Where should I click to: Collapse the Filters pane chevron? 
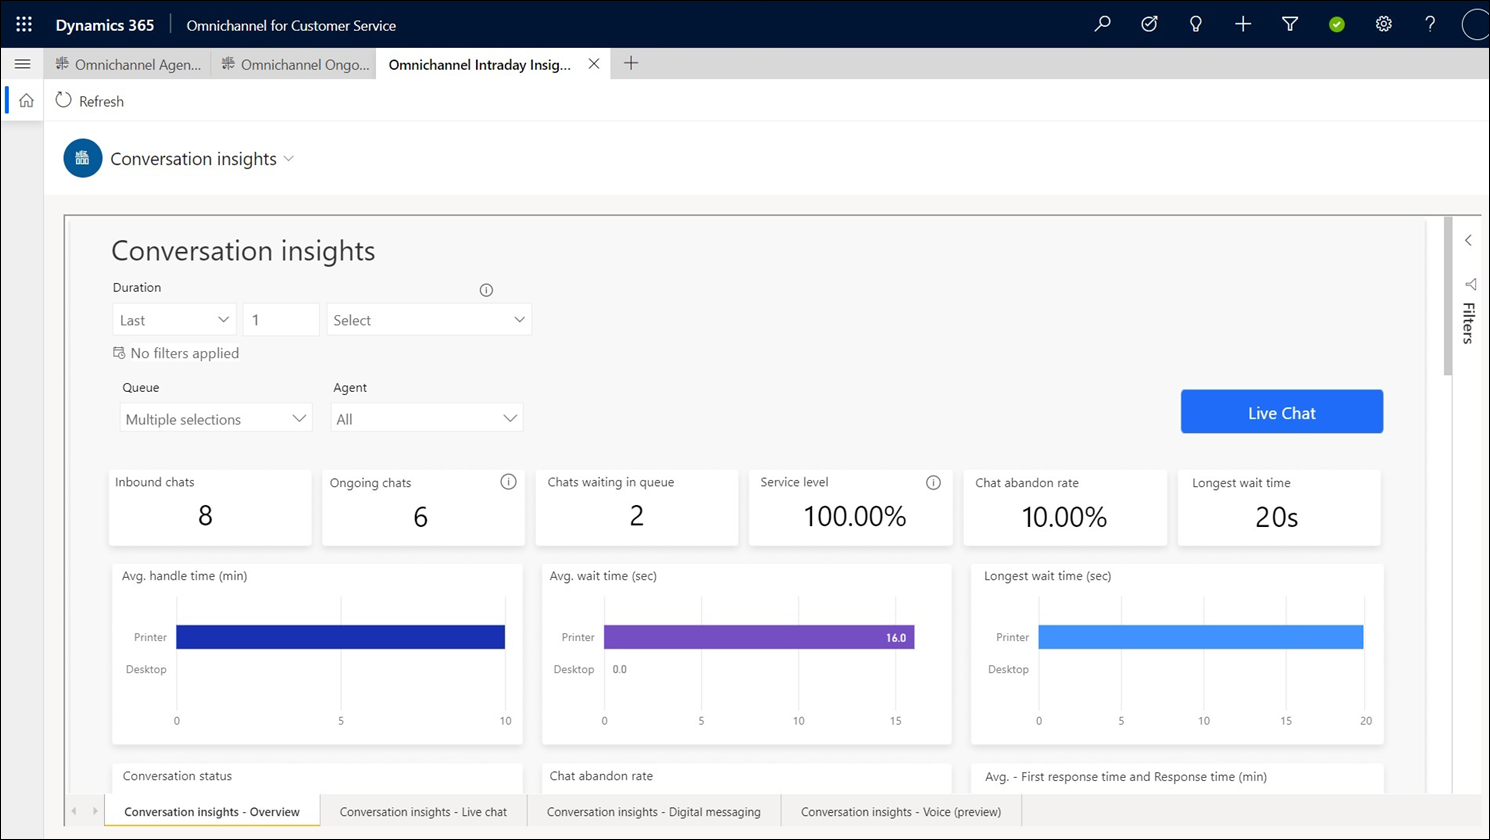click(1468, 240)
